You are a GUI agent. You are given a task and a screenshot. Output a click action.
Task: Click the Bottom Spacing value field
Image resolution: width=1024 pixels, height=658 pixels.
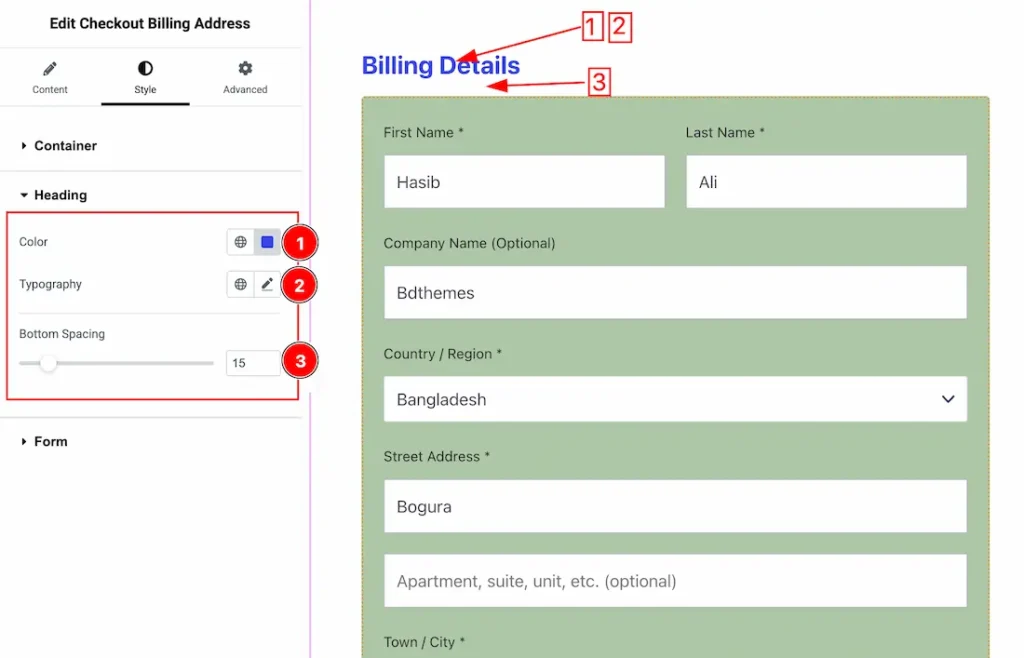pos(252,363)
